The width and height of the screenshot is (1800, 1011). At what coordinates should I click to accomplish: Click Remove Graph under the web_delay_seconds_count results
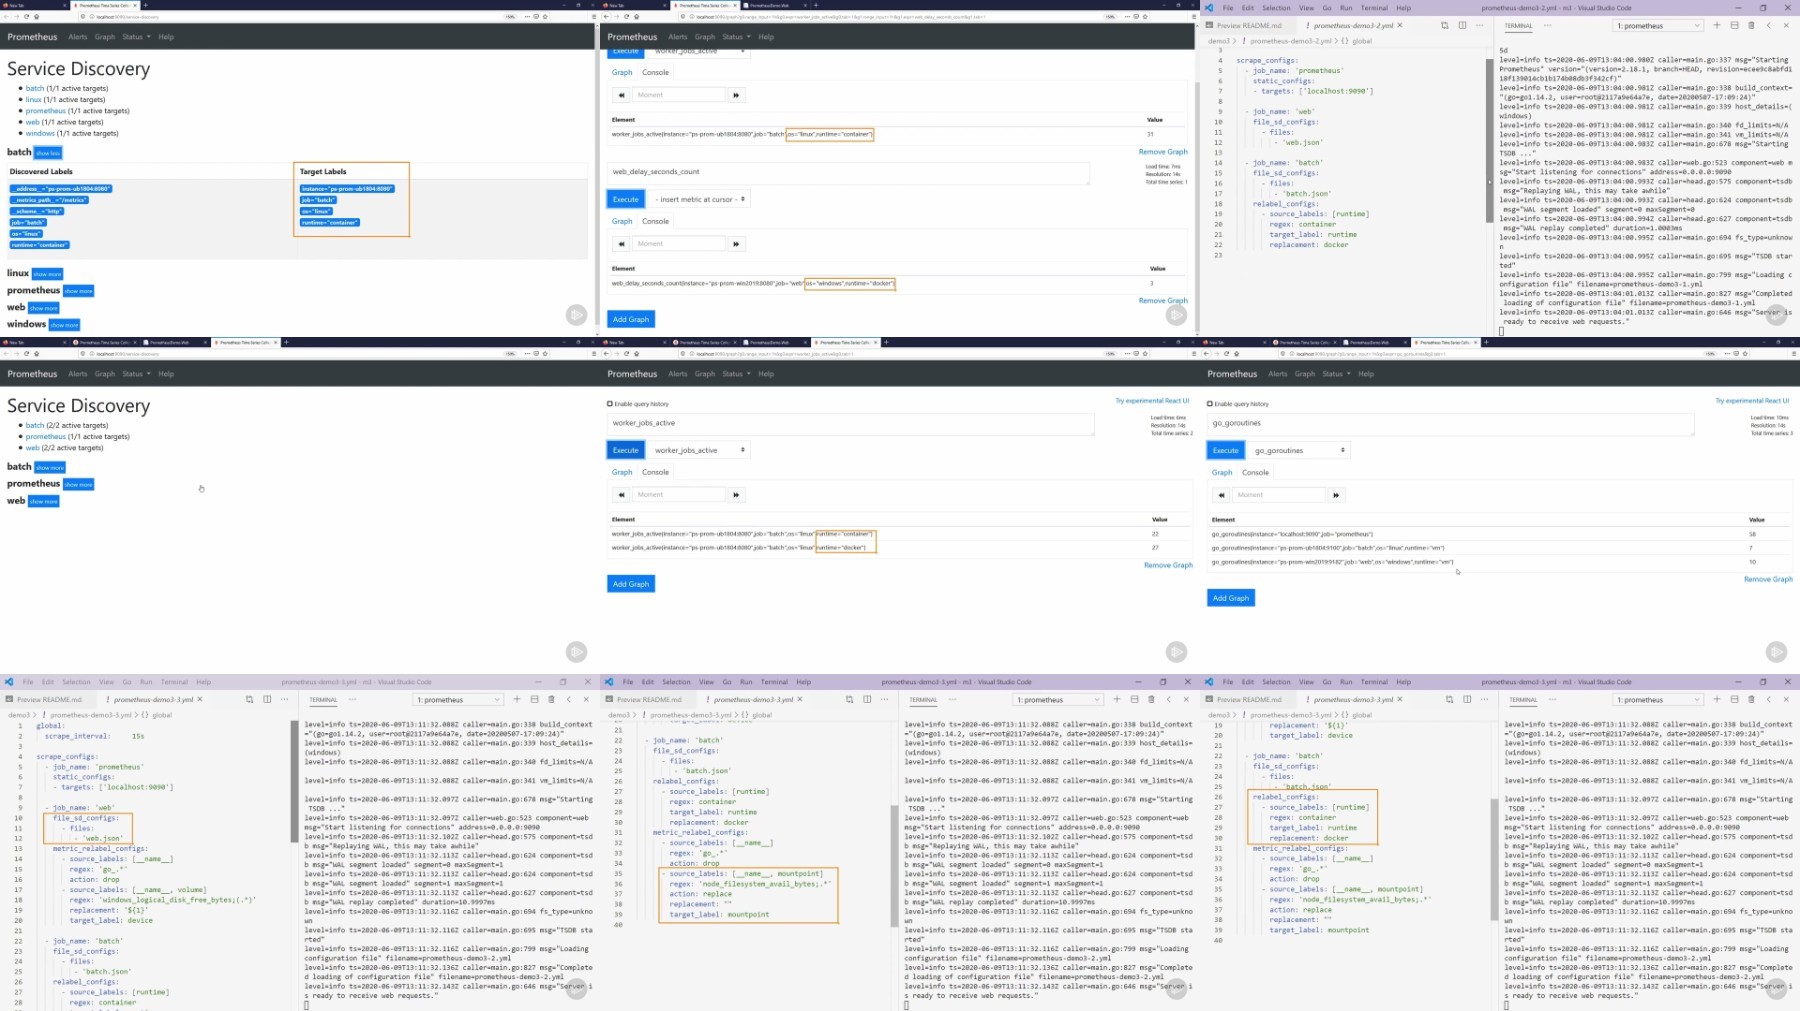[1163, 301]
